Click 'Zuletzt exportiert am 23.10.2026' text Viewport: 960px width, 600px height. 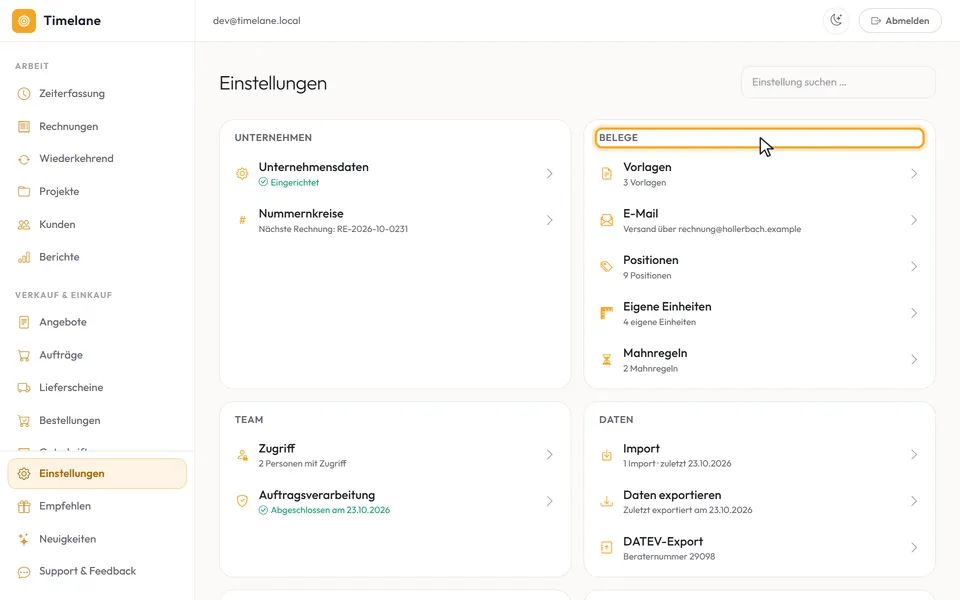pos(688,510)
